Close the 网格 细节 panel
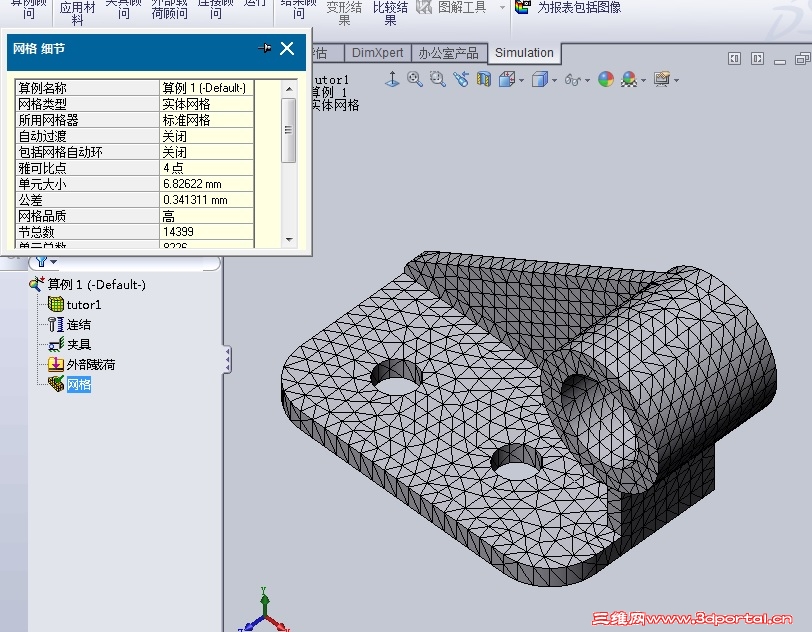Screen dimensions: 812x632 click(287, 48)
